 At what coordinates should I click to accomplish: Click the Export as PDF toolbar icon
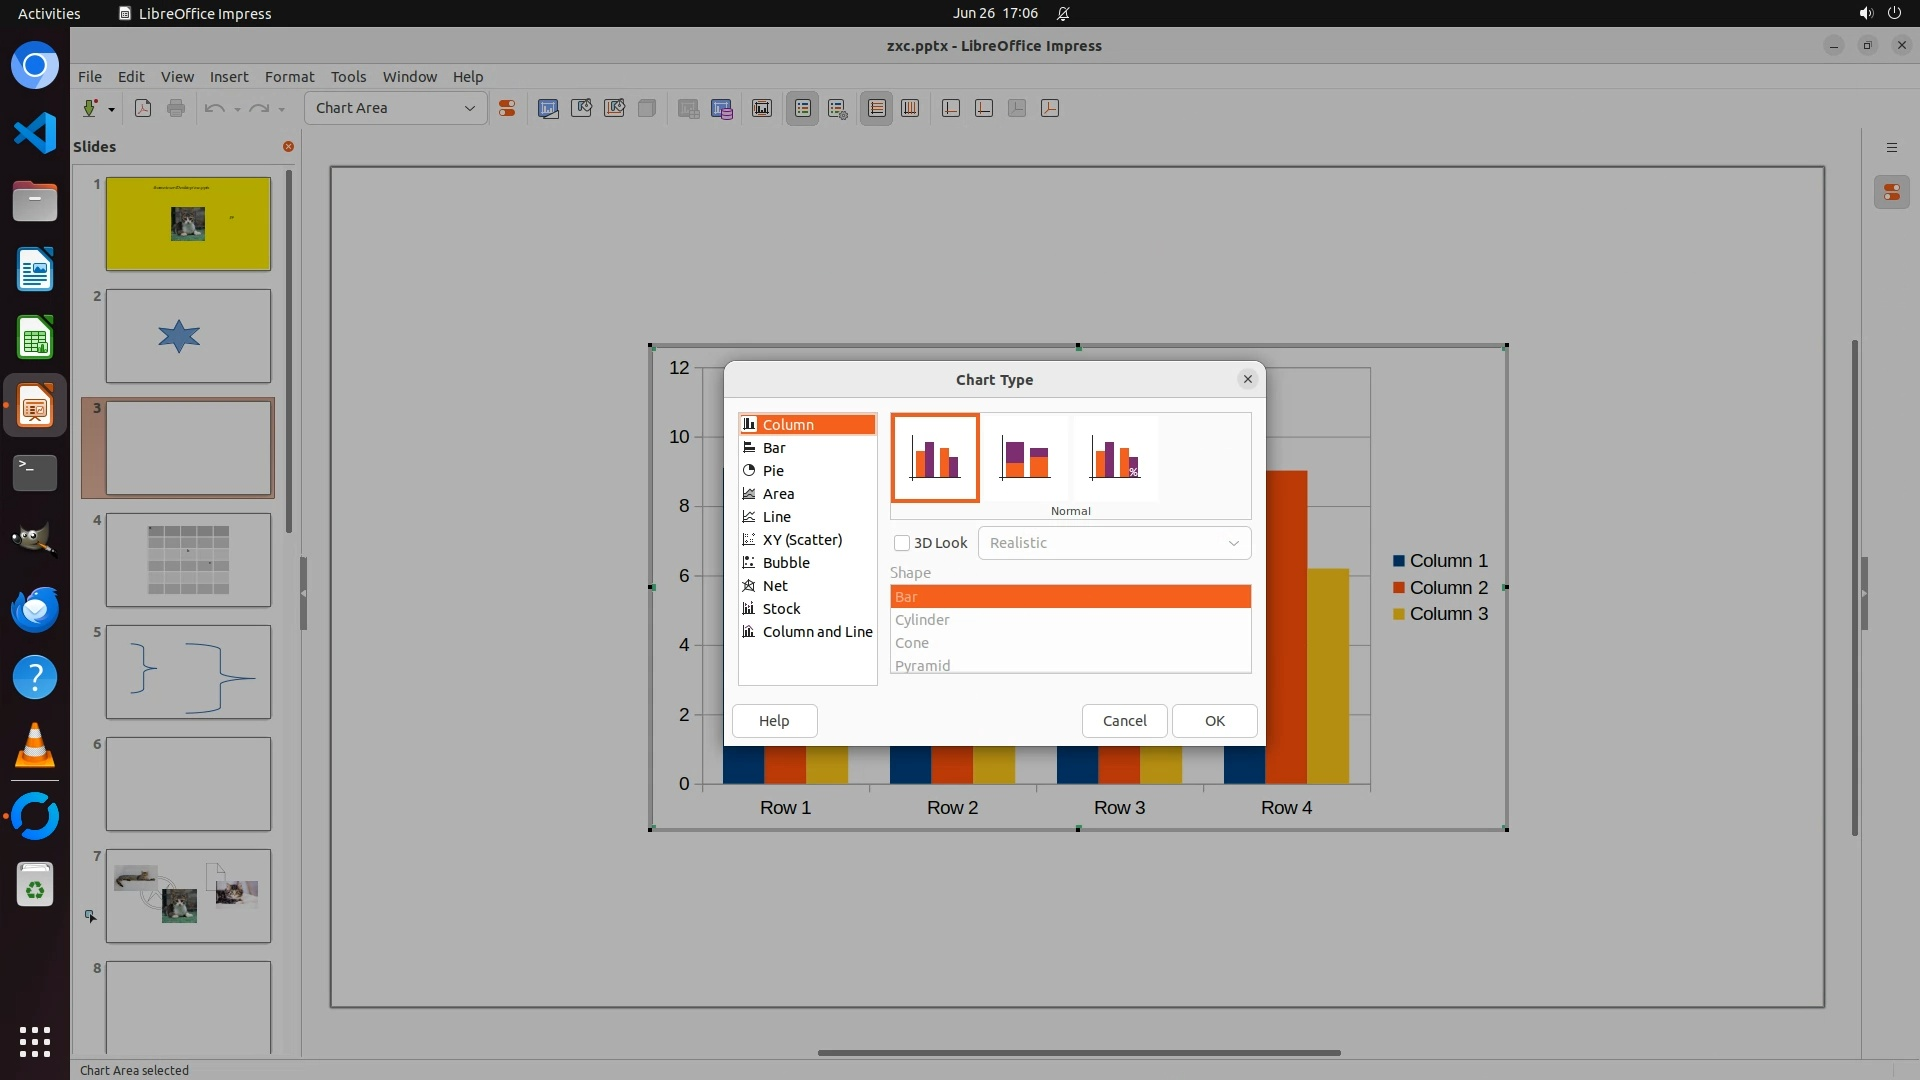point(143,108)
